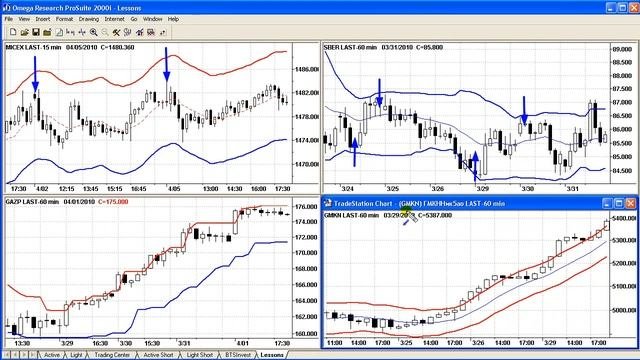
Task: Click the Print preview page icon
Action: [59, 32]
